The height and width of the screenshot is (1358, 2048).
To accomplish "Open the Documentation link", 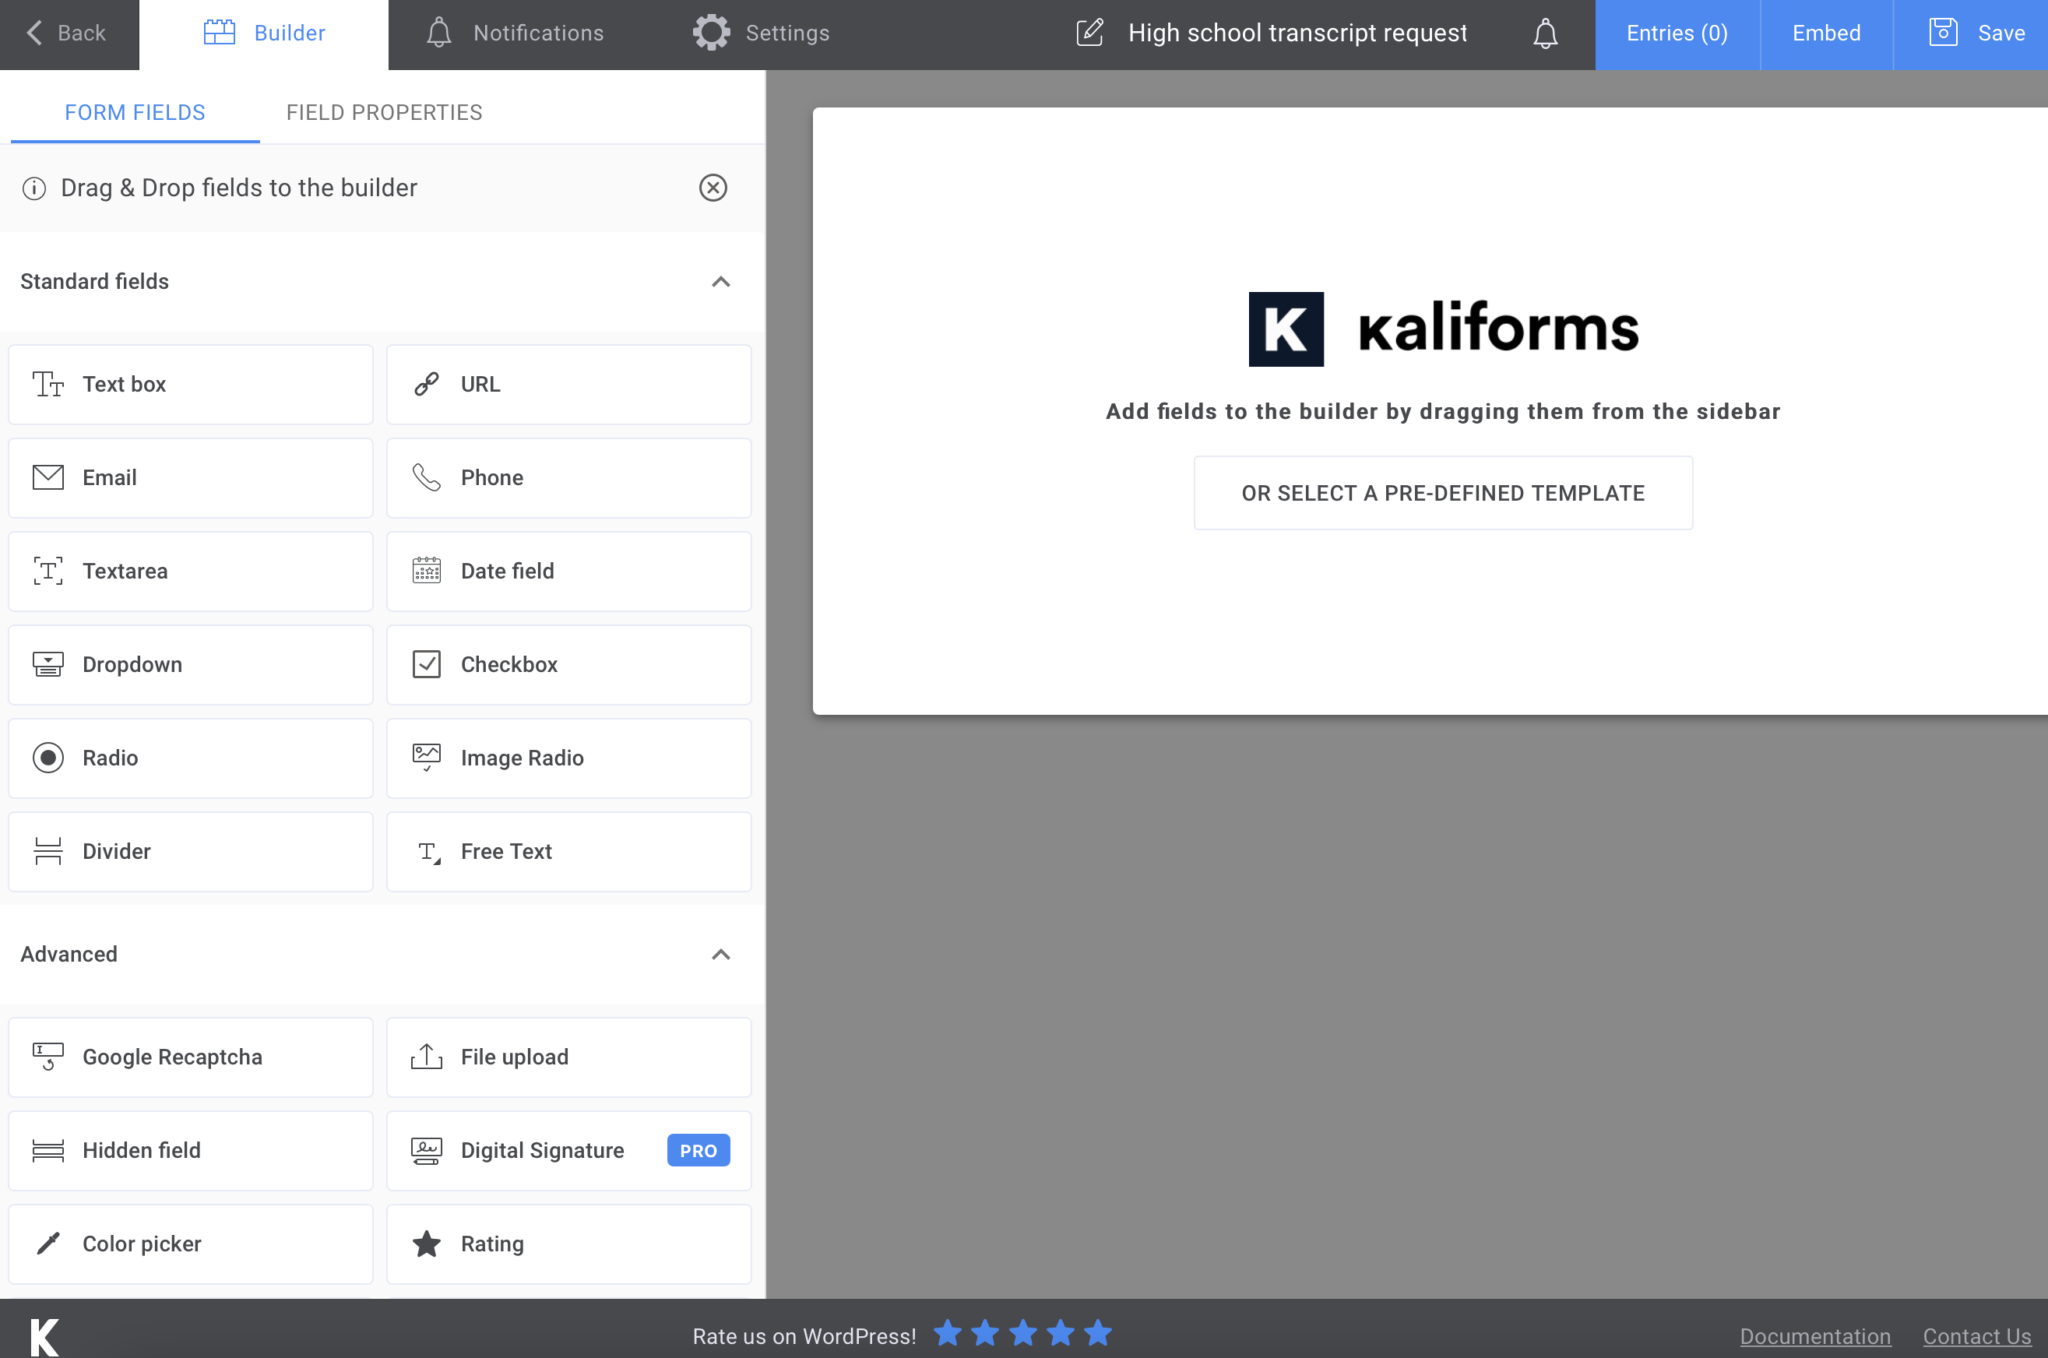I will pos(1815,1335).
